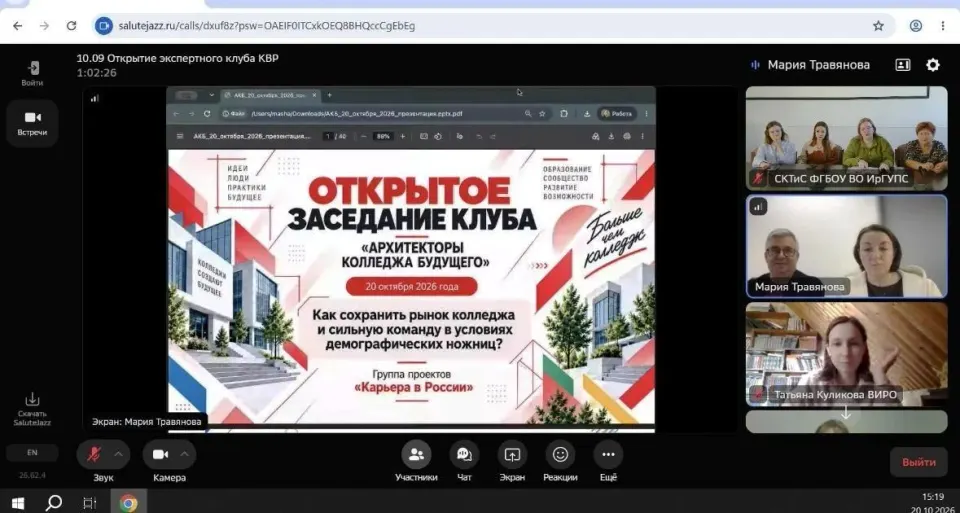This screenshot has width=960, height=513.
Task: Click the Chrome icon in the taskbar
Action: pyautogui.click(x=128, y=503)
